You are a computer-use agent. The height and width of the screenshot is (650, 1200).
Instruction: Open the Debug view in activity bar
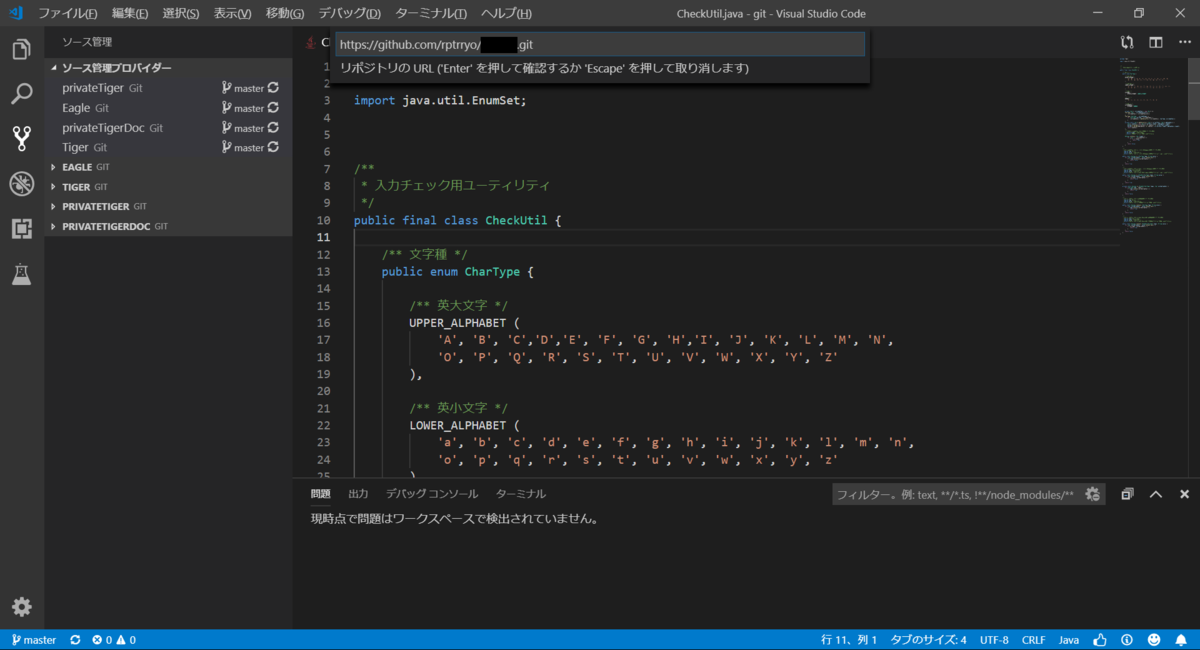(21, 183)
